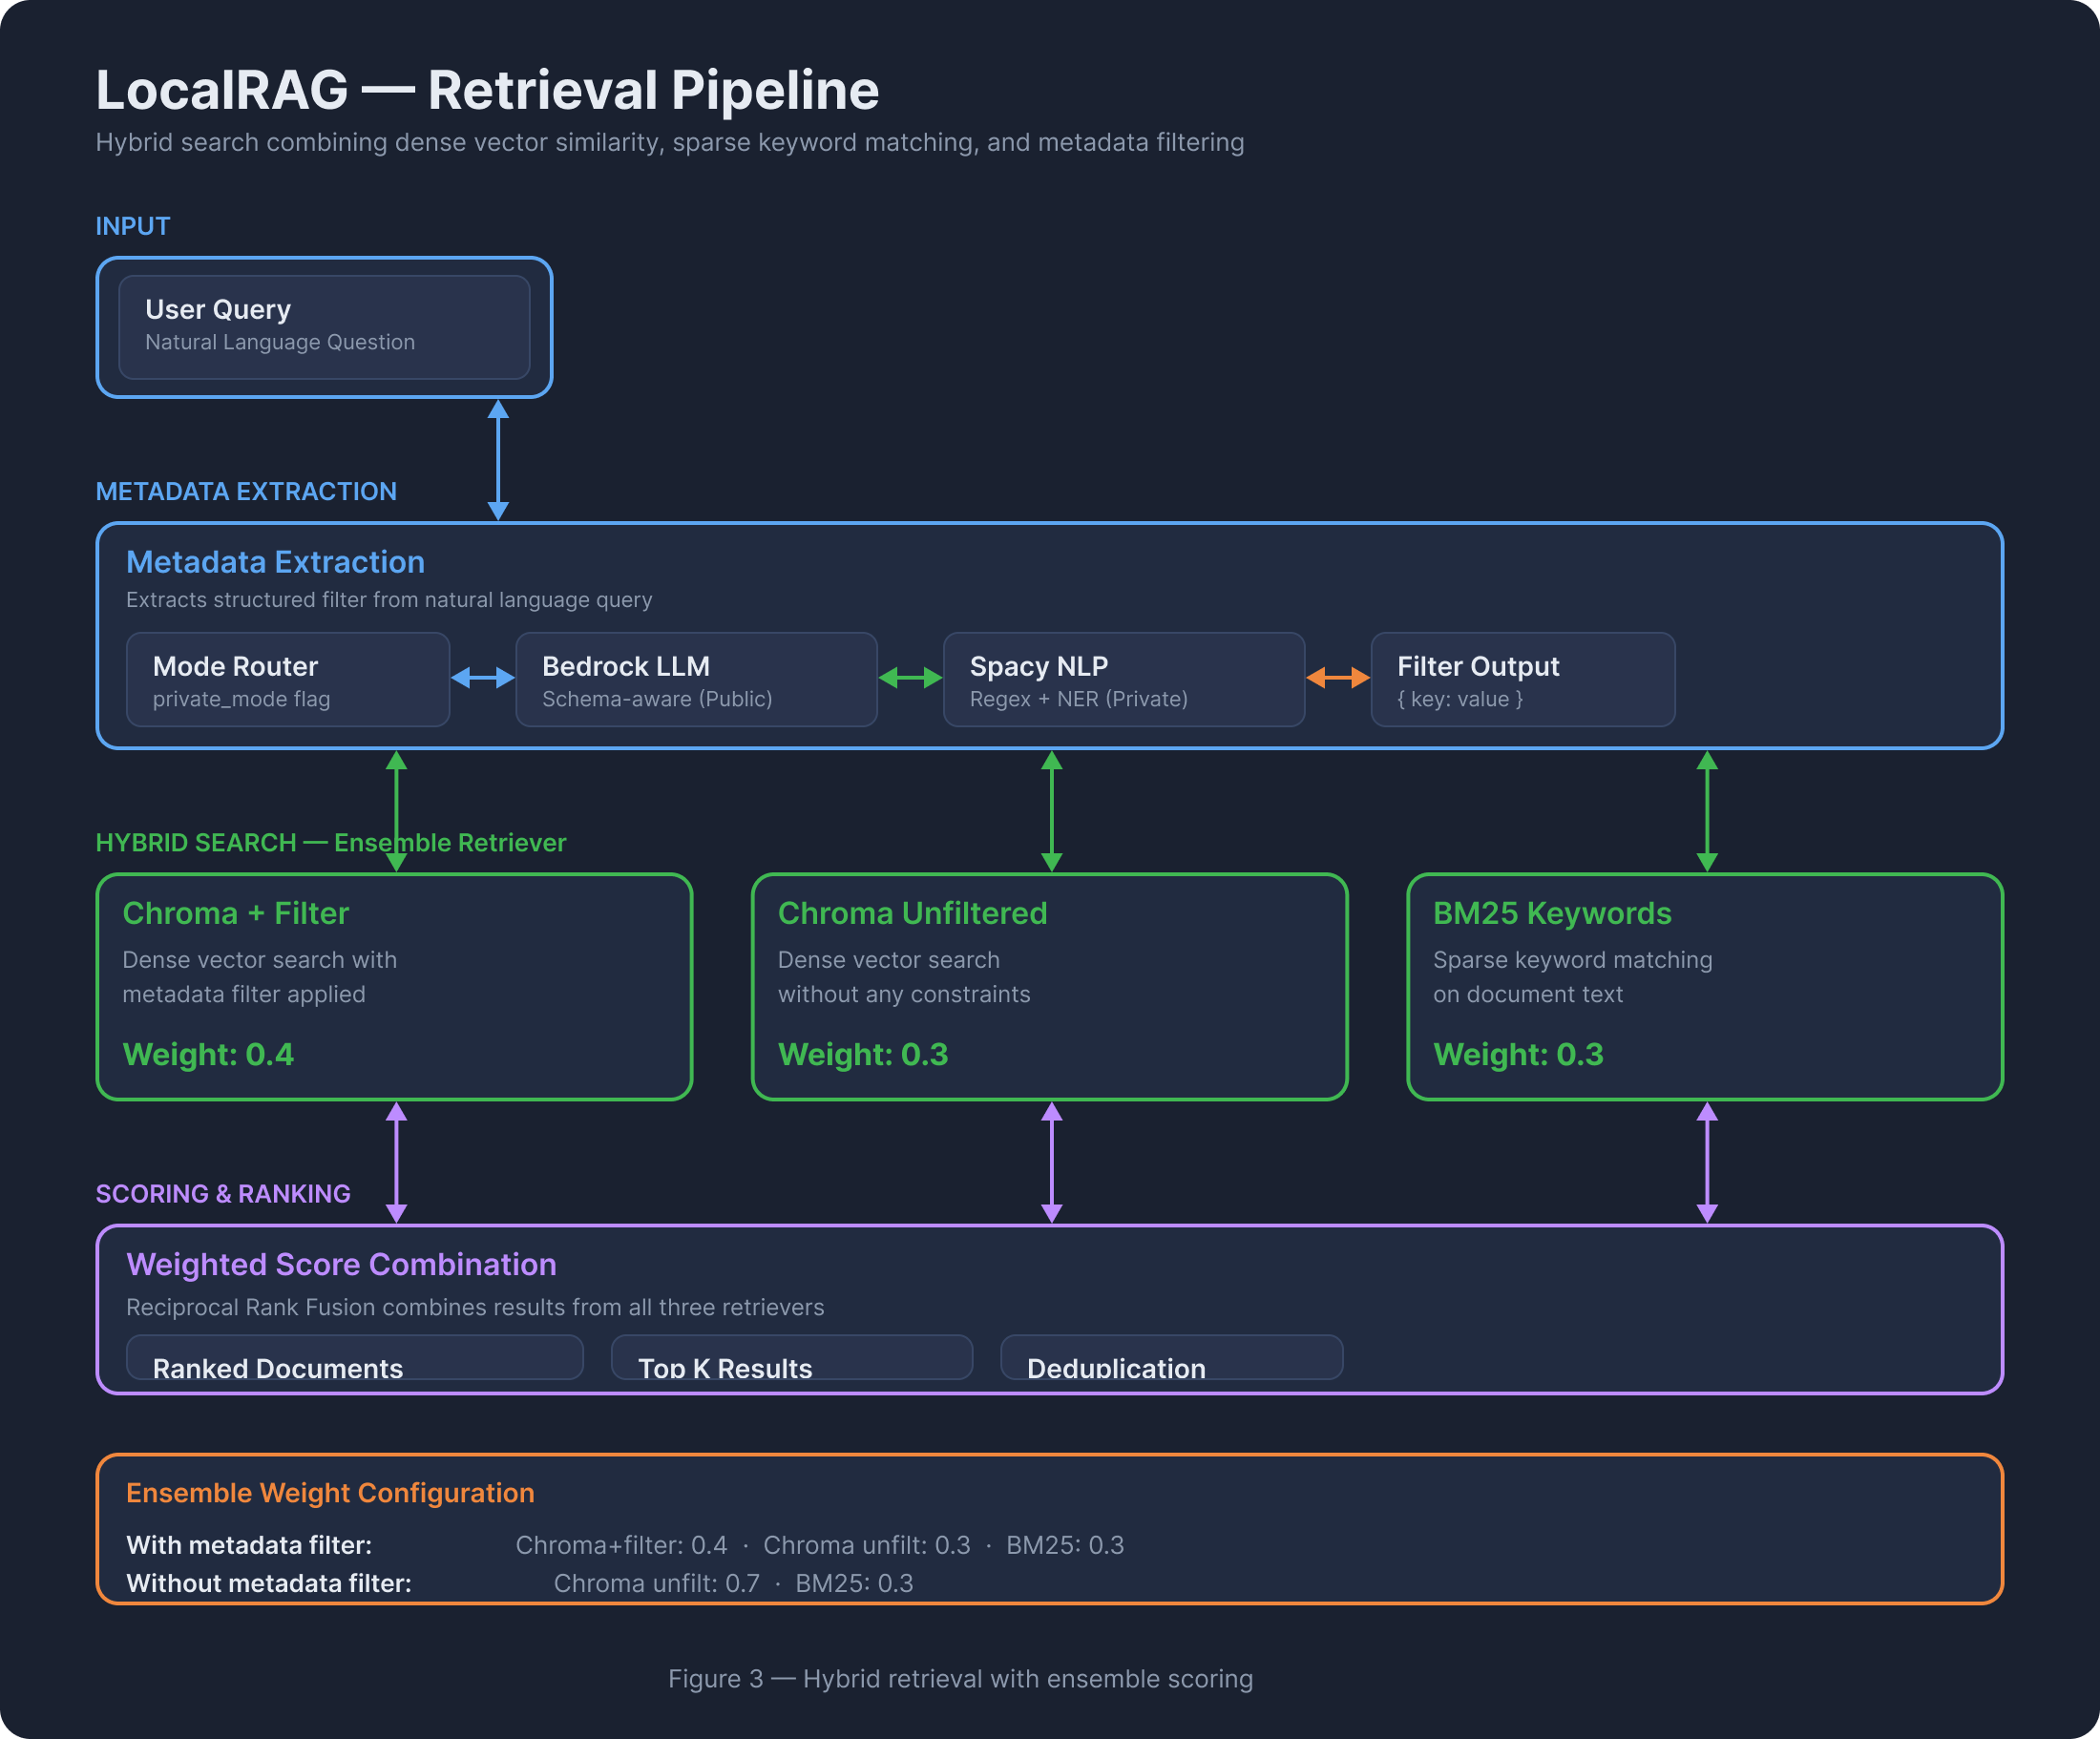Click Weight: 0.4 in Chroma + Filter

click(x=208, y=1054)
